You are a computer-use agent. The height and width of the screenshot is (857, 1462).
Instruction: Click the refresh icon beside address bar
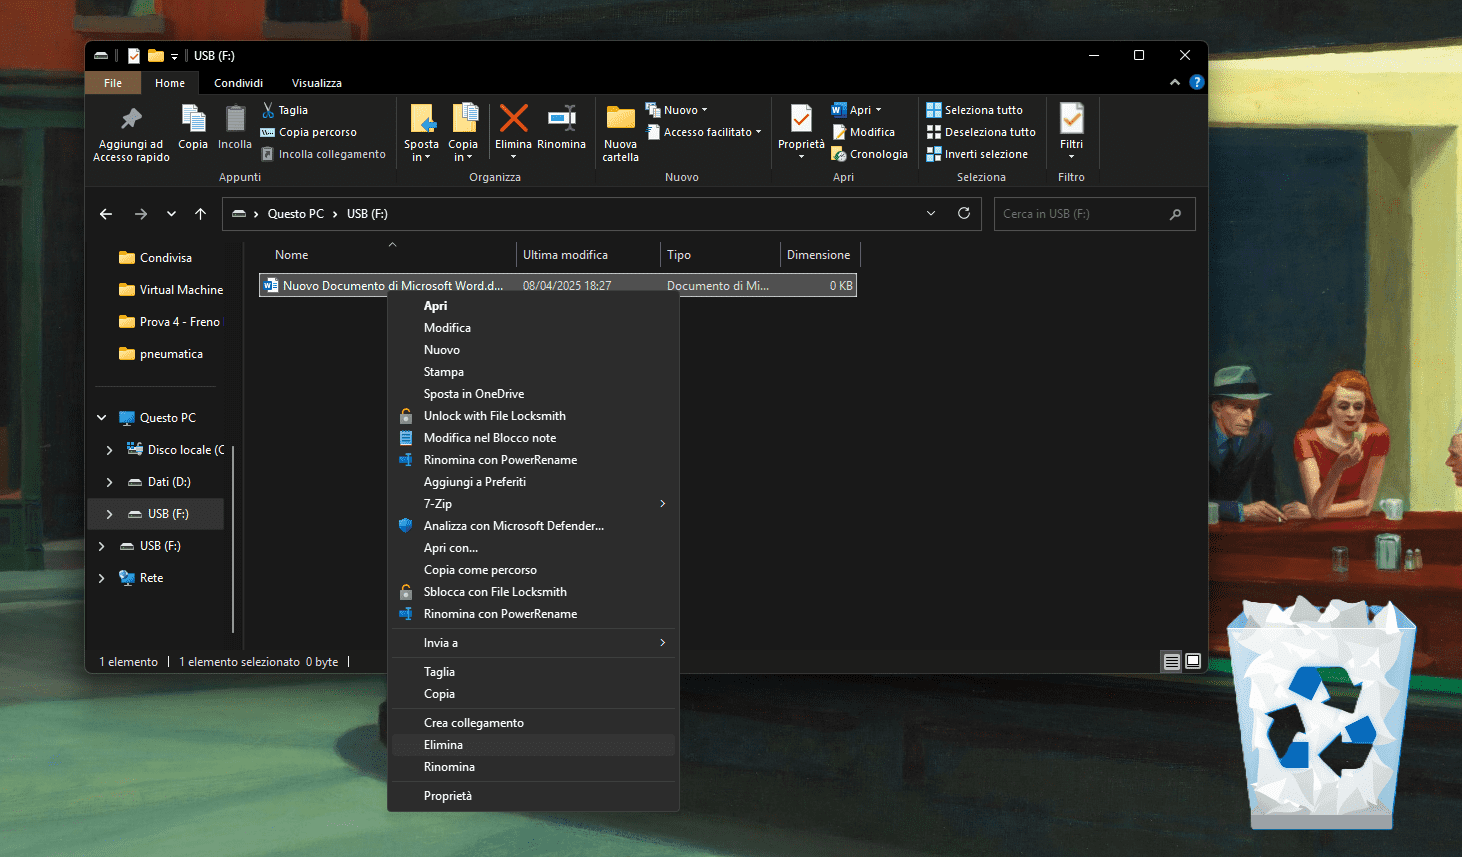tap(964, 214)
